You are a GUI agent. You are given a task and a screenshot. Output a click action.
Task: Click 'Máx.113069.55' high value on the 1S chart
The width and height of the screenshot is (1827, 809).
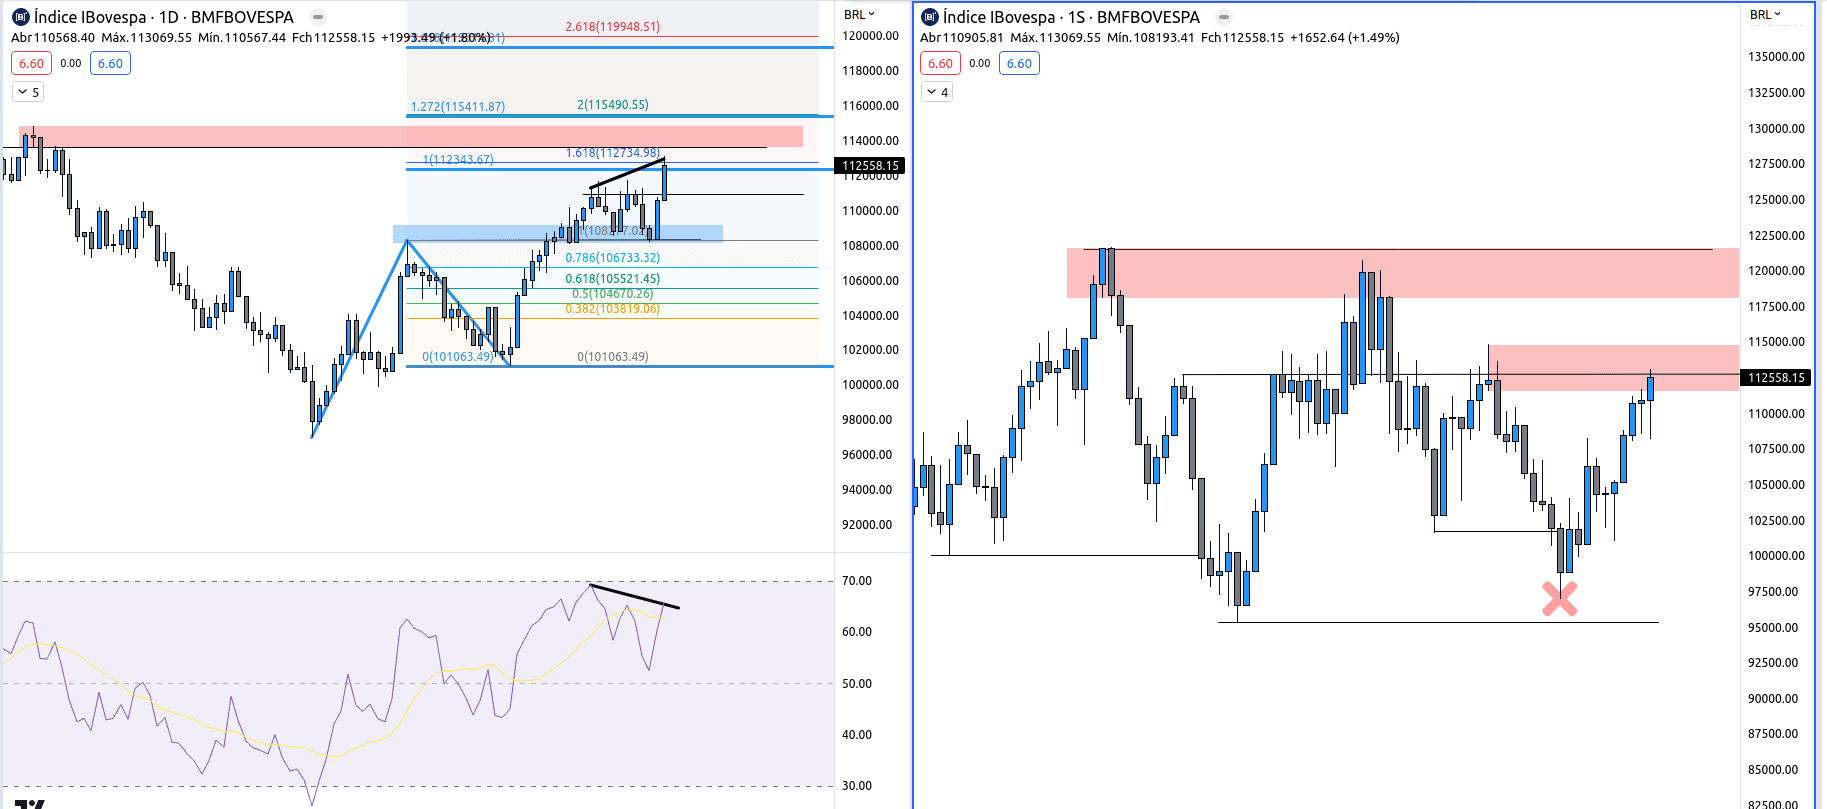click(x=1055, y=37)
